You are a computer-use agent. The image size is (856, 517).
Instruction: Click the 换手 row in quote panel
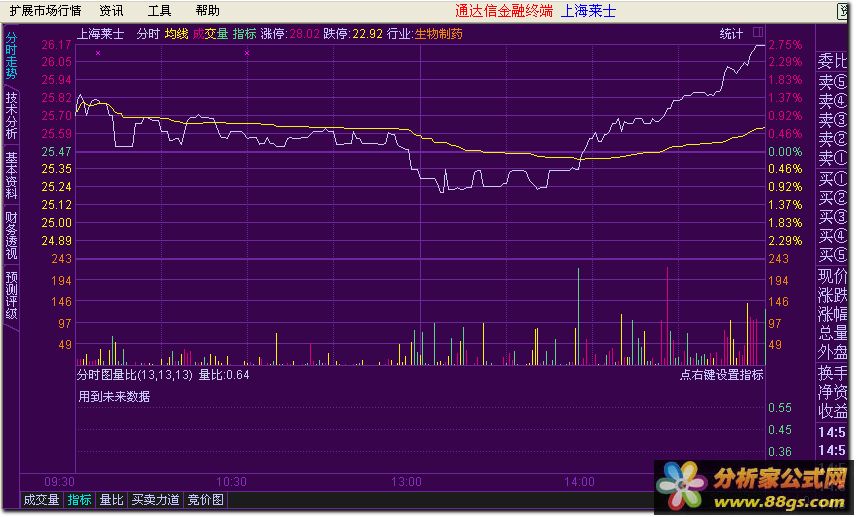(833, 373)
